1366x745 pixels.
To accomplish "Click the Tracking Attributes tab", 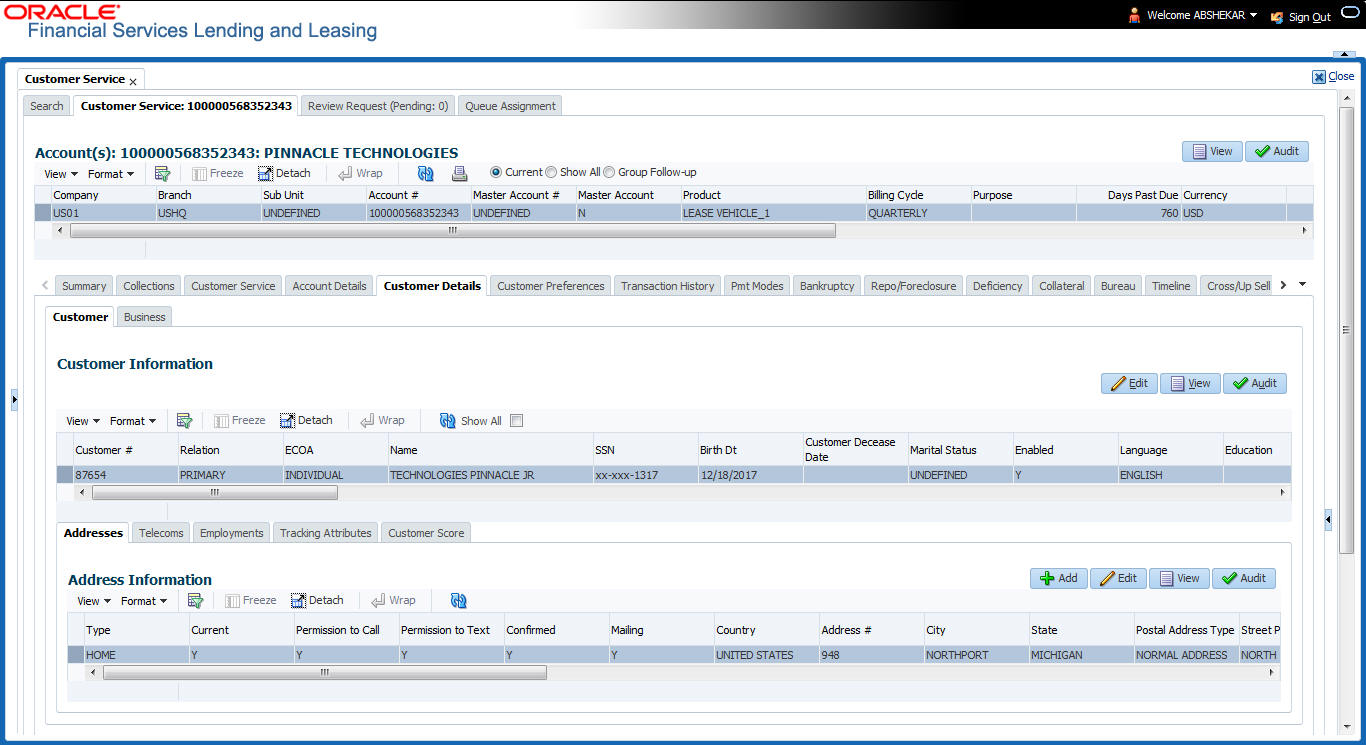I will coord(326,533).
